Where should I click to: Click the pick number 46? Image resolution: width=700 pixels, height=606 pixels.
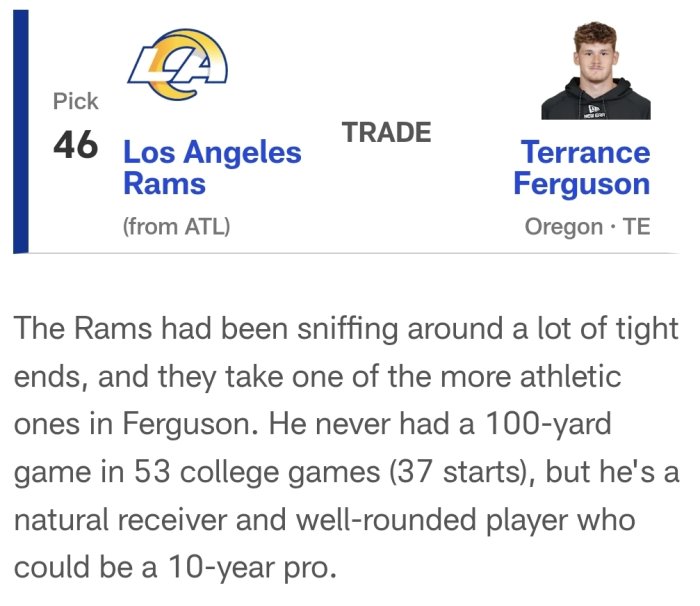pos(76,146)
